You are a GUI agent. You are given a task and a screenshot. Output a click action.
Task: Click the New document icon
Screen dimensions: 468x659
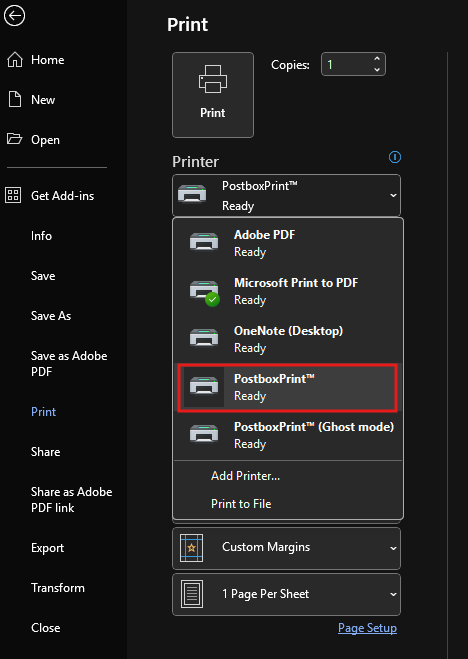pos(15,100)
